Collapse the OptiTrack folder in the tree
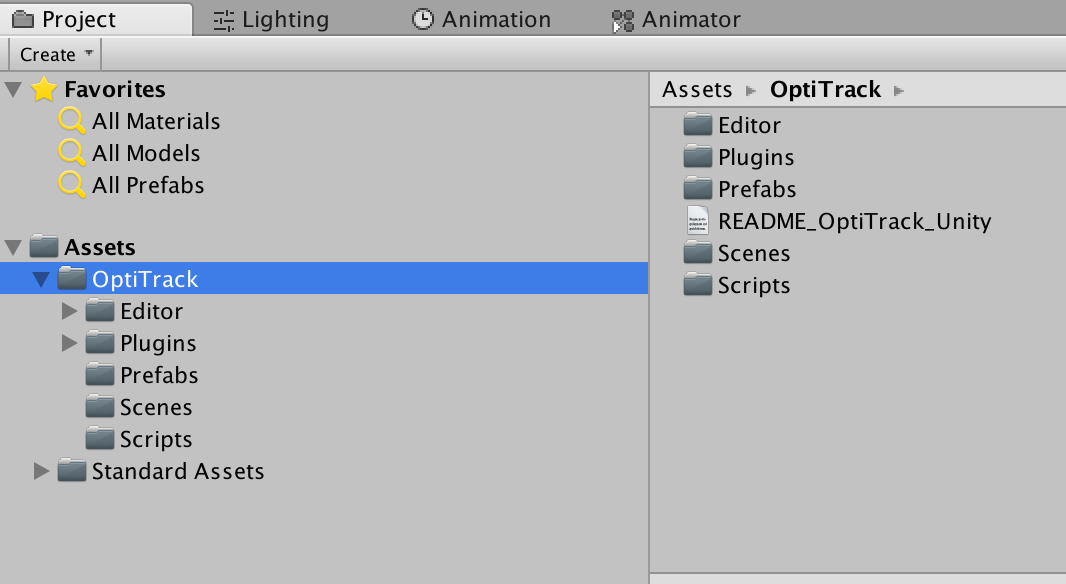The height and width of the screenshot is (584, 1066). (42, 279)
